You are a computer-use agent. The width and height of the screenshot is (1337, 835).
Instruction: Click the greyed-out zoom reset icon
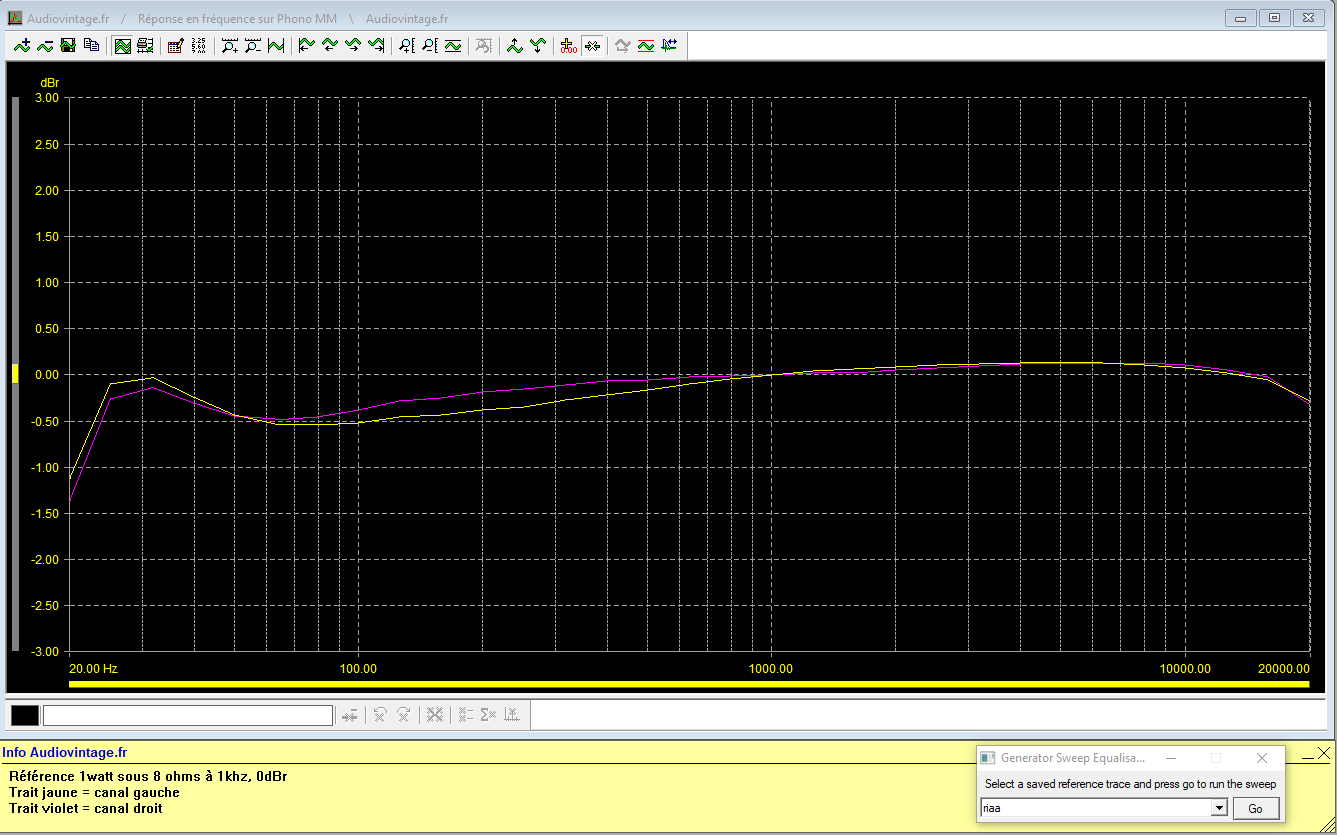483,45
